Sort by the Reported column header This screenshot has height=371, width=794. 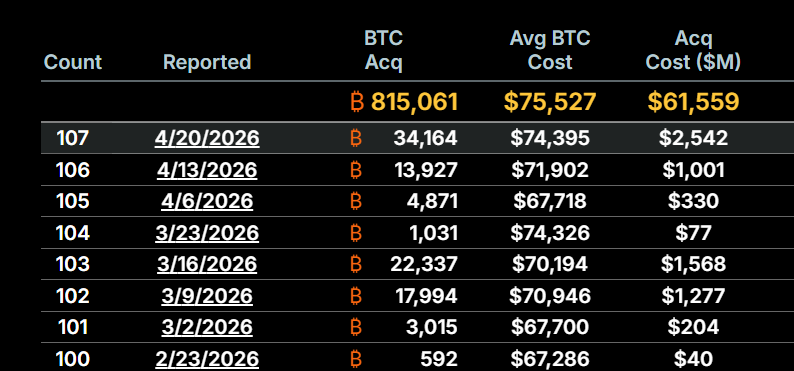click(x=207, y=62)
